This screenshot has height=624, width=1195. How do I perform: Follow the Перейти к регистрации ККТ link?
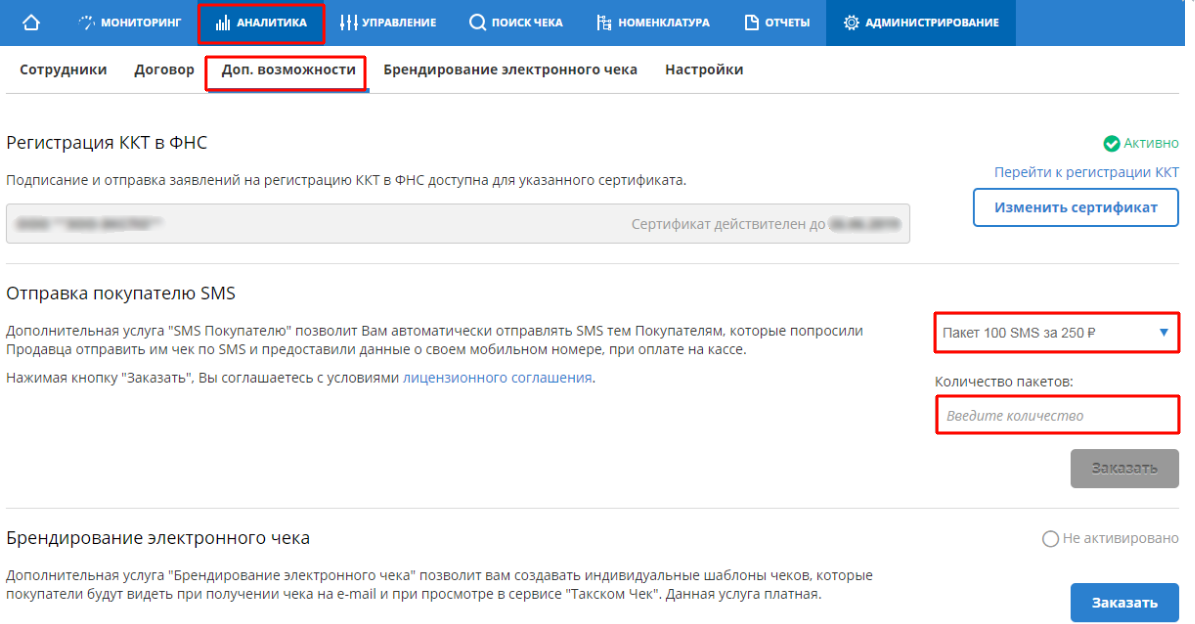click(1086, 172)
